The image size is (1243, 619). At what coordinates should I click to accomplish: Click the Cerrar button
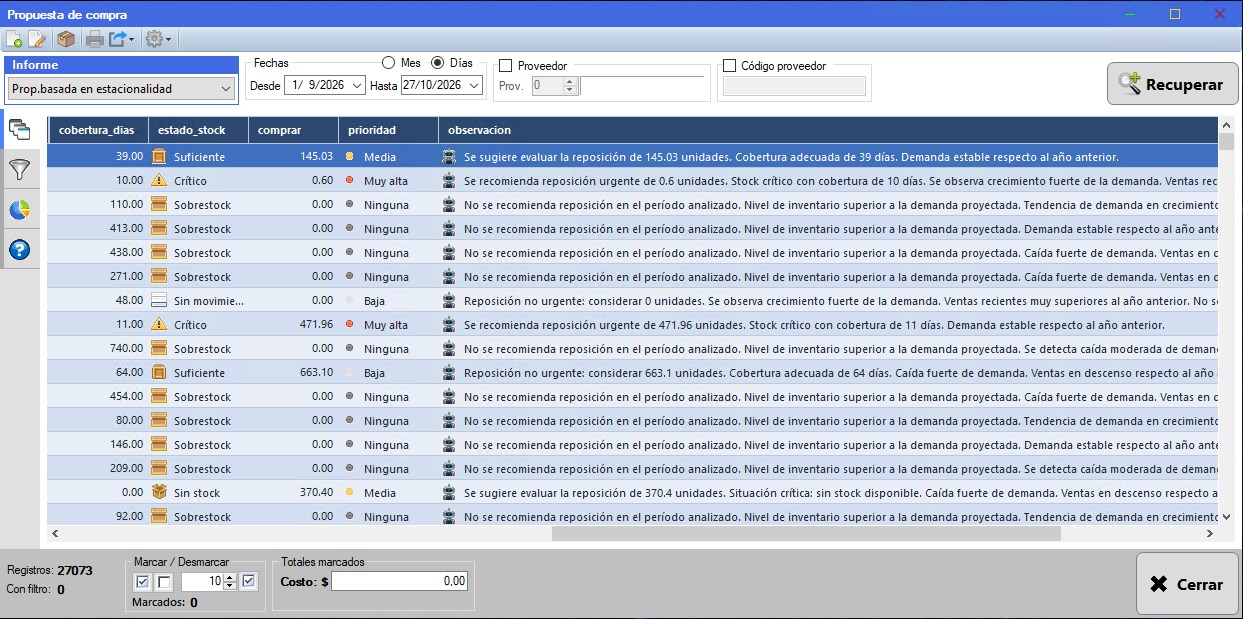(x=1187, y=584)
